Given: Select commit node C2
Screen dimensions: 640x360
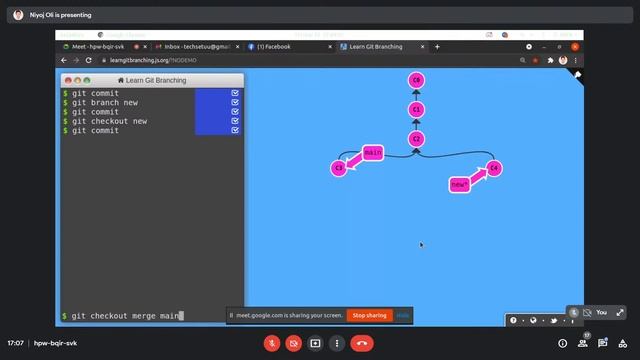Looking at the screenshot, I should 416,139.
